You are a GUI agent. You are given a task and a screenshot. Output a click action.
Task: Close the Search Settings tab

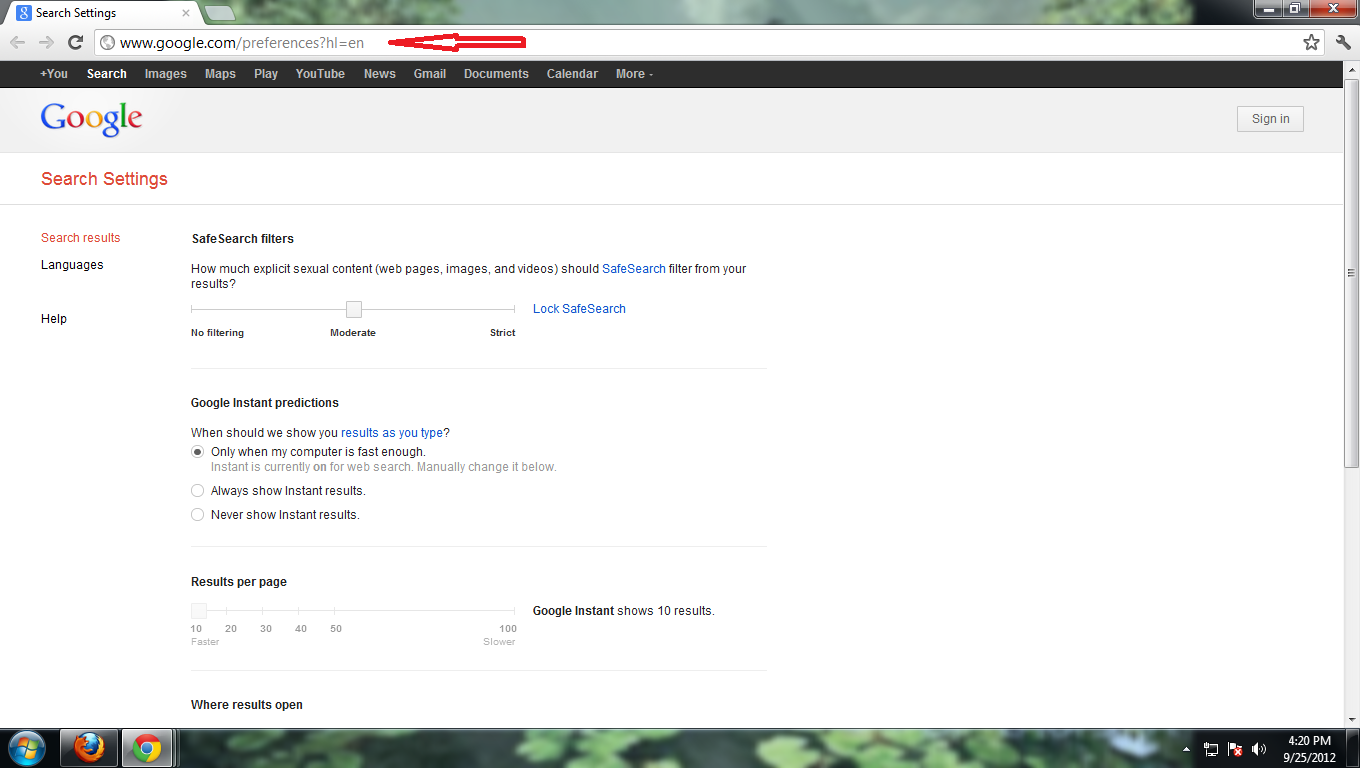[186, 14]
